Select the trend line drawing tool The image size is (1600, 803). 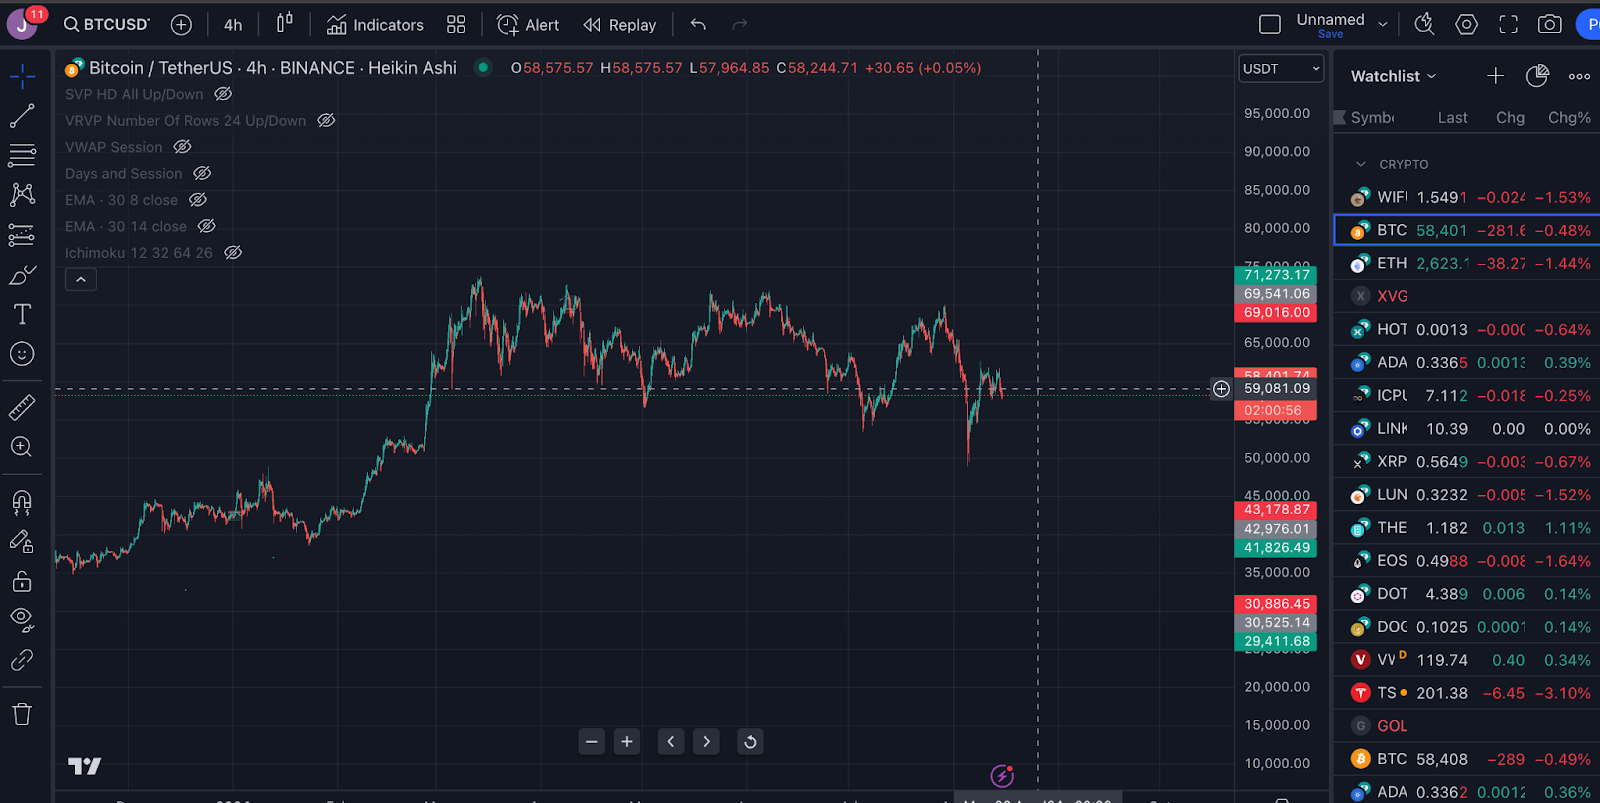[x=22, y=116]
